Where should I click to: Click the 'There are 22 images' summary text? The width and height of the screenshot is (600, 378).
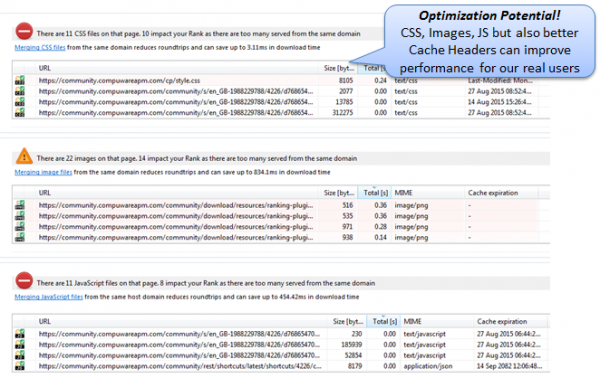point(197,158)
